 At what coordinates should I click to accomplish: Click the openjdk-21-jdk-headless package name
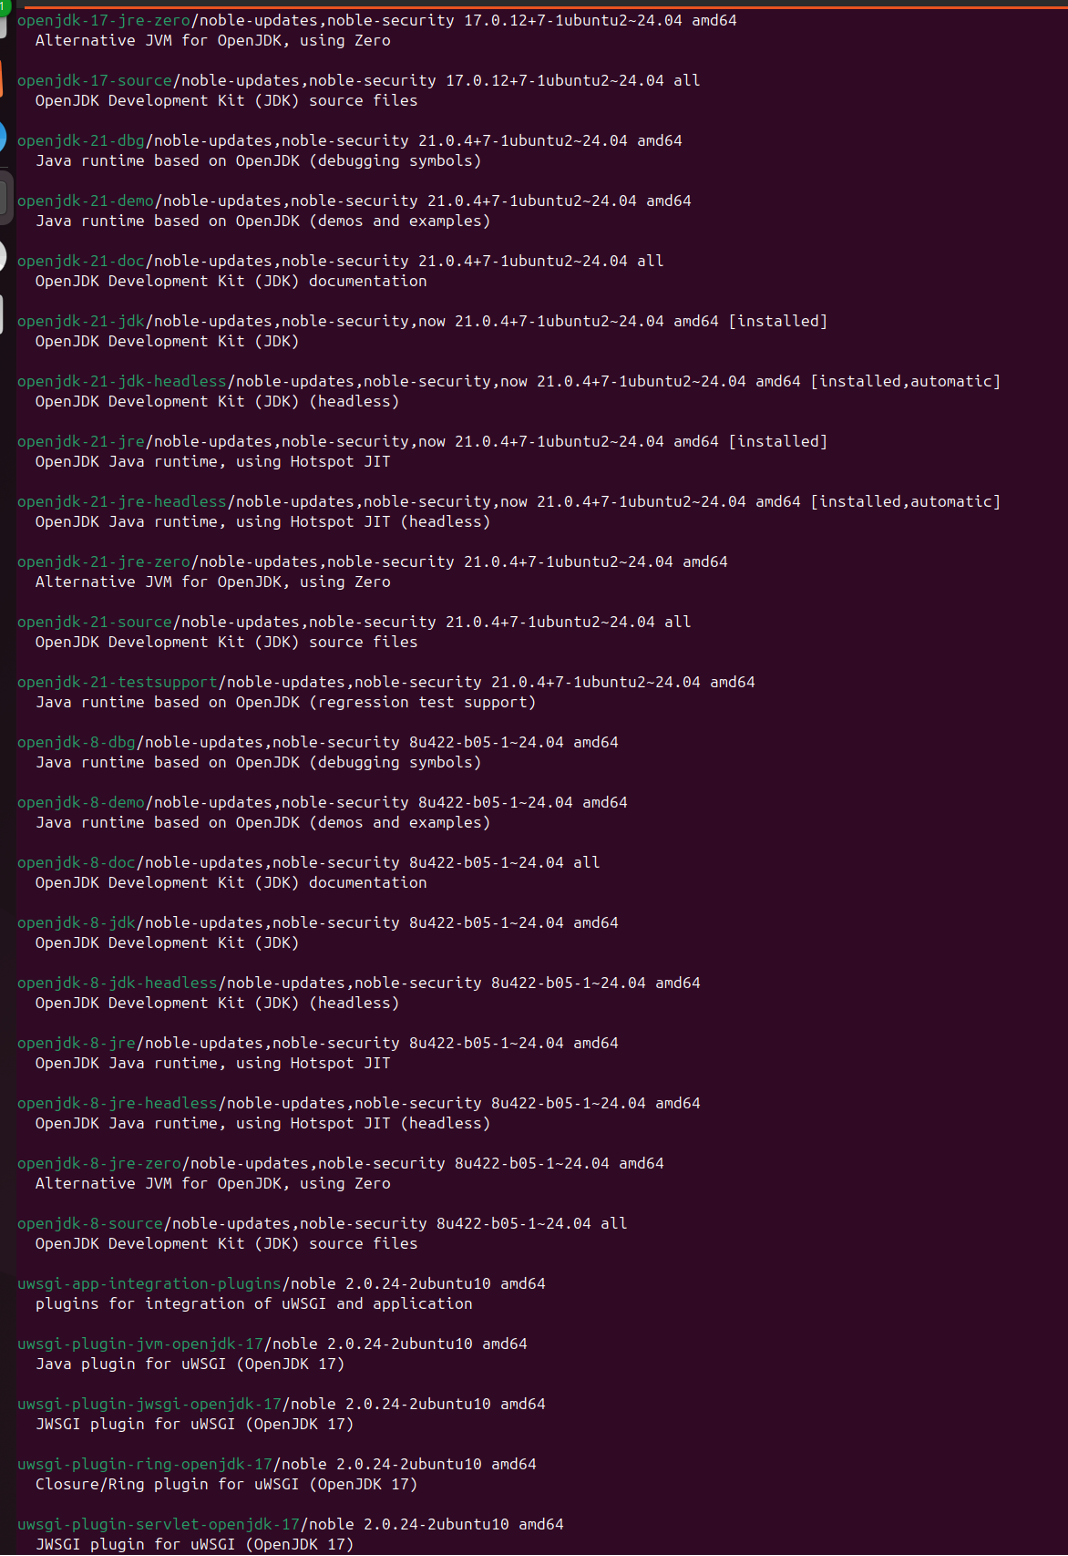[x=122, y=381]
